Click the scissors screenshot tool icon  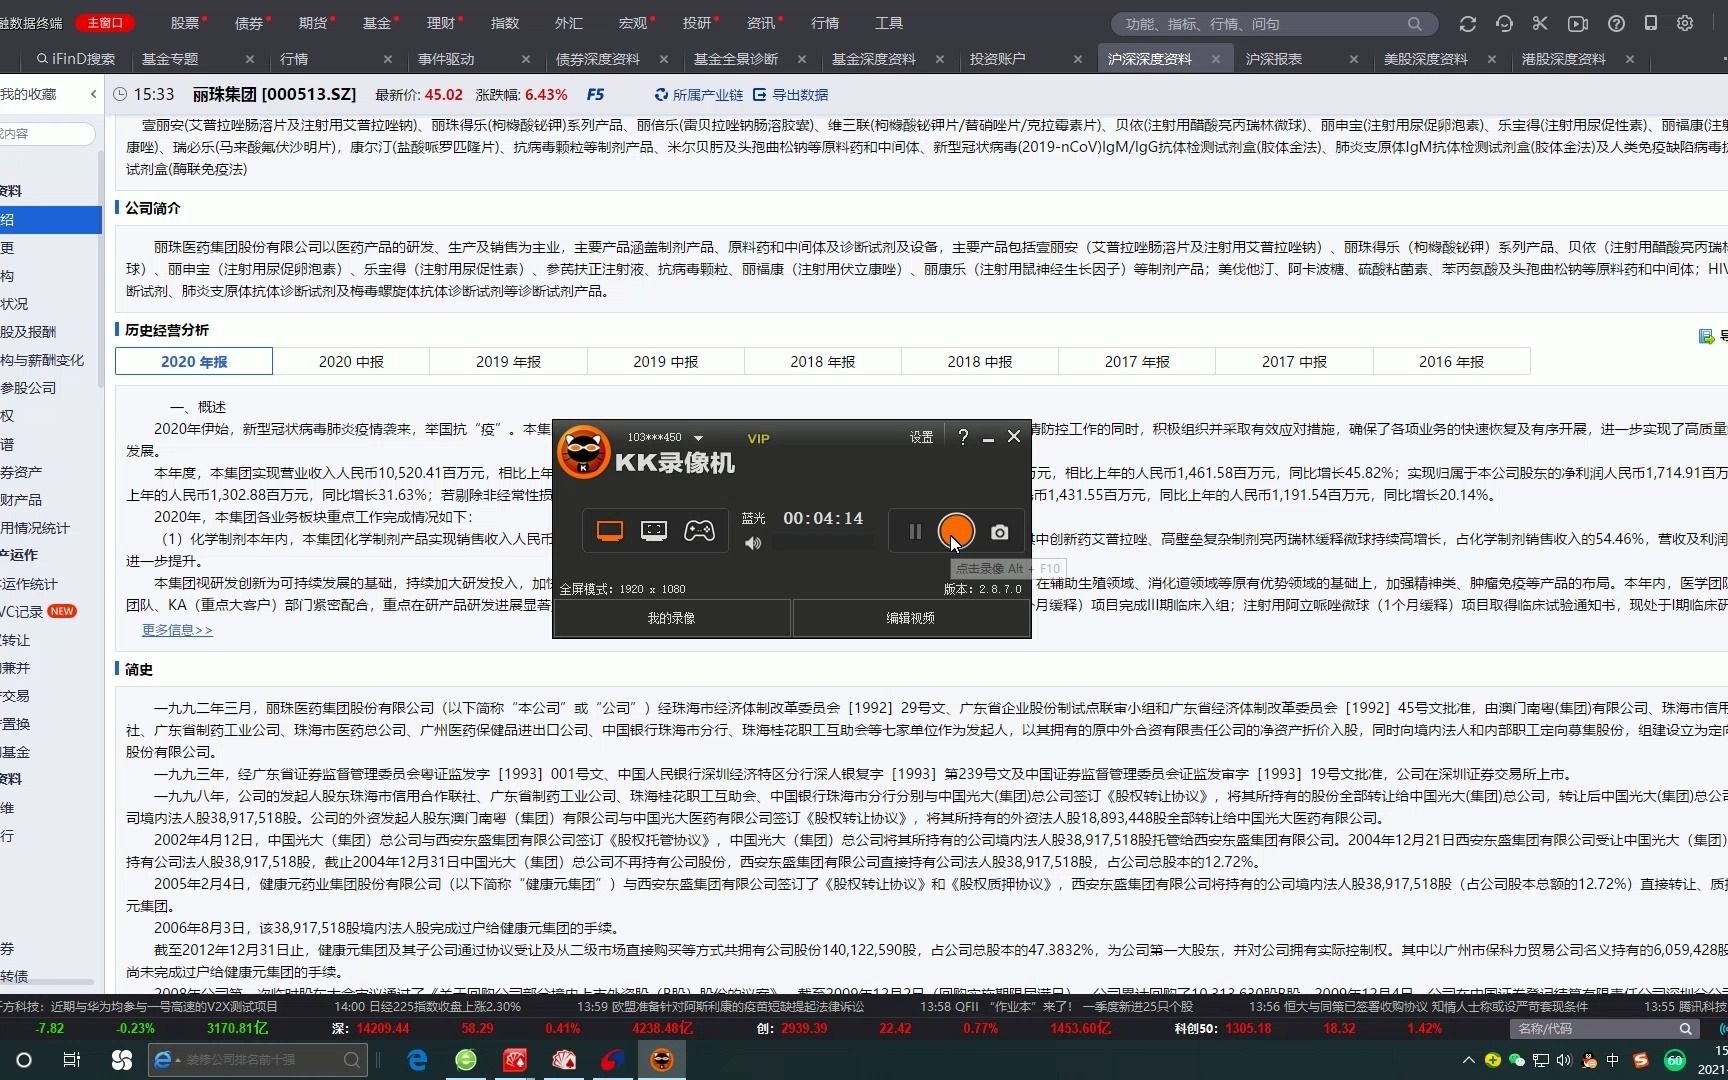[x=1540, y=23]
